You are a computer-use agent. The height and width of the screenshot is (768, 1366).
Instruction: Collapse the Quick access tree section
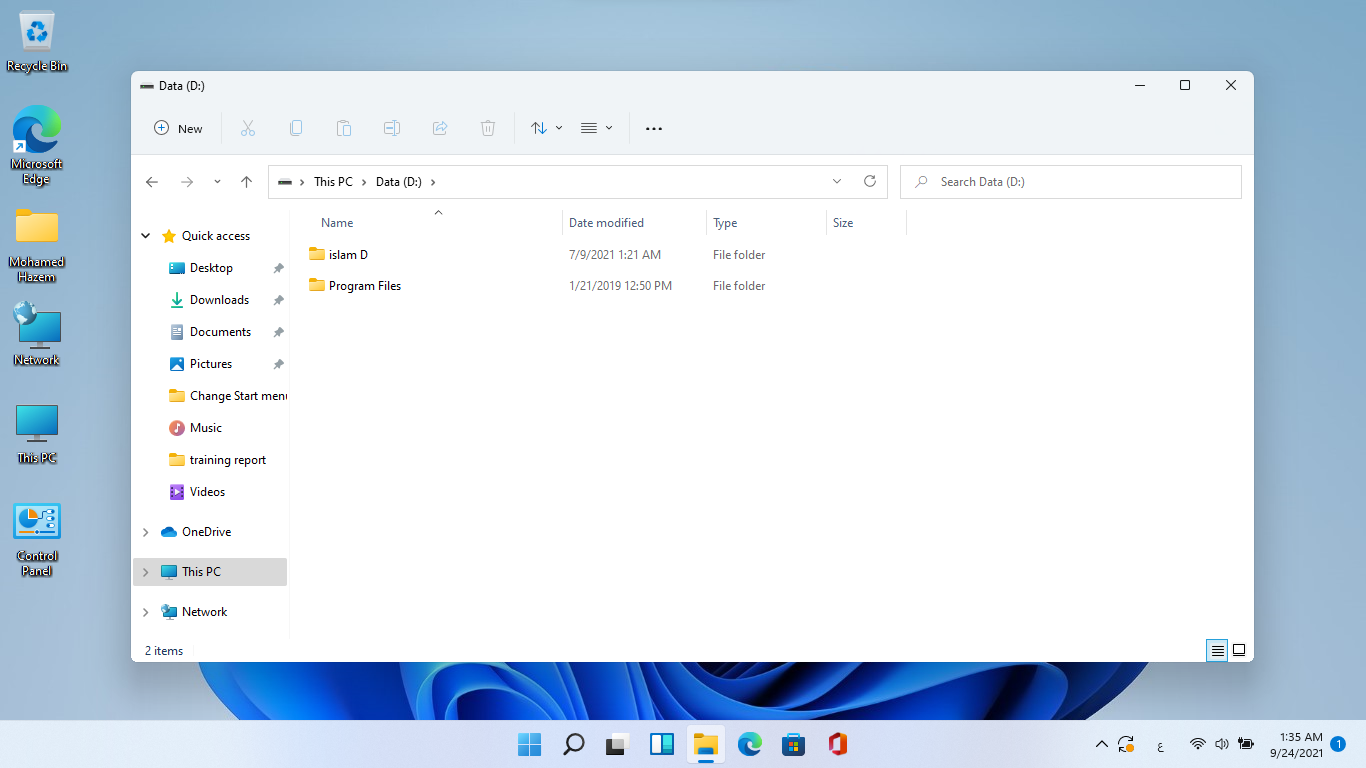[146, 236]
